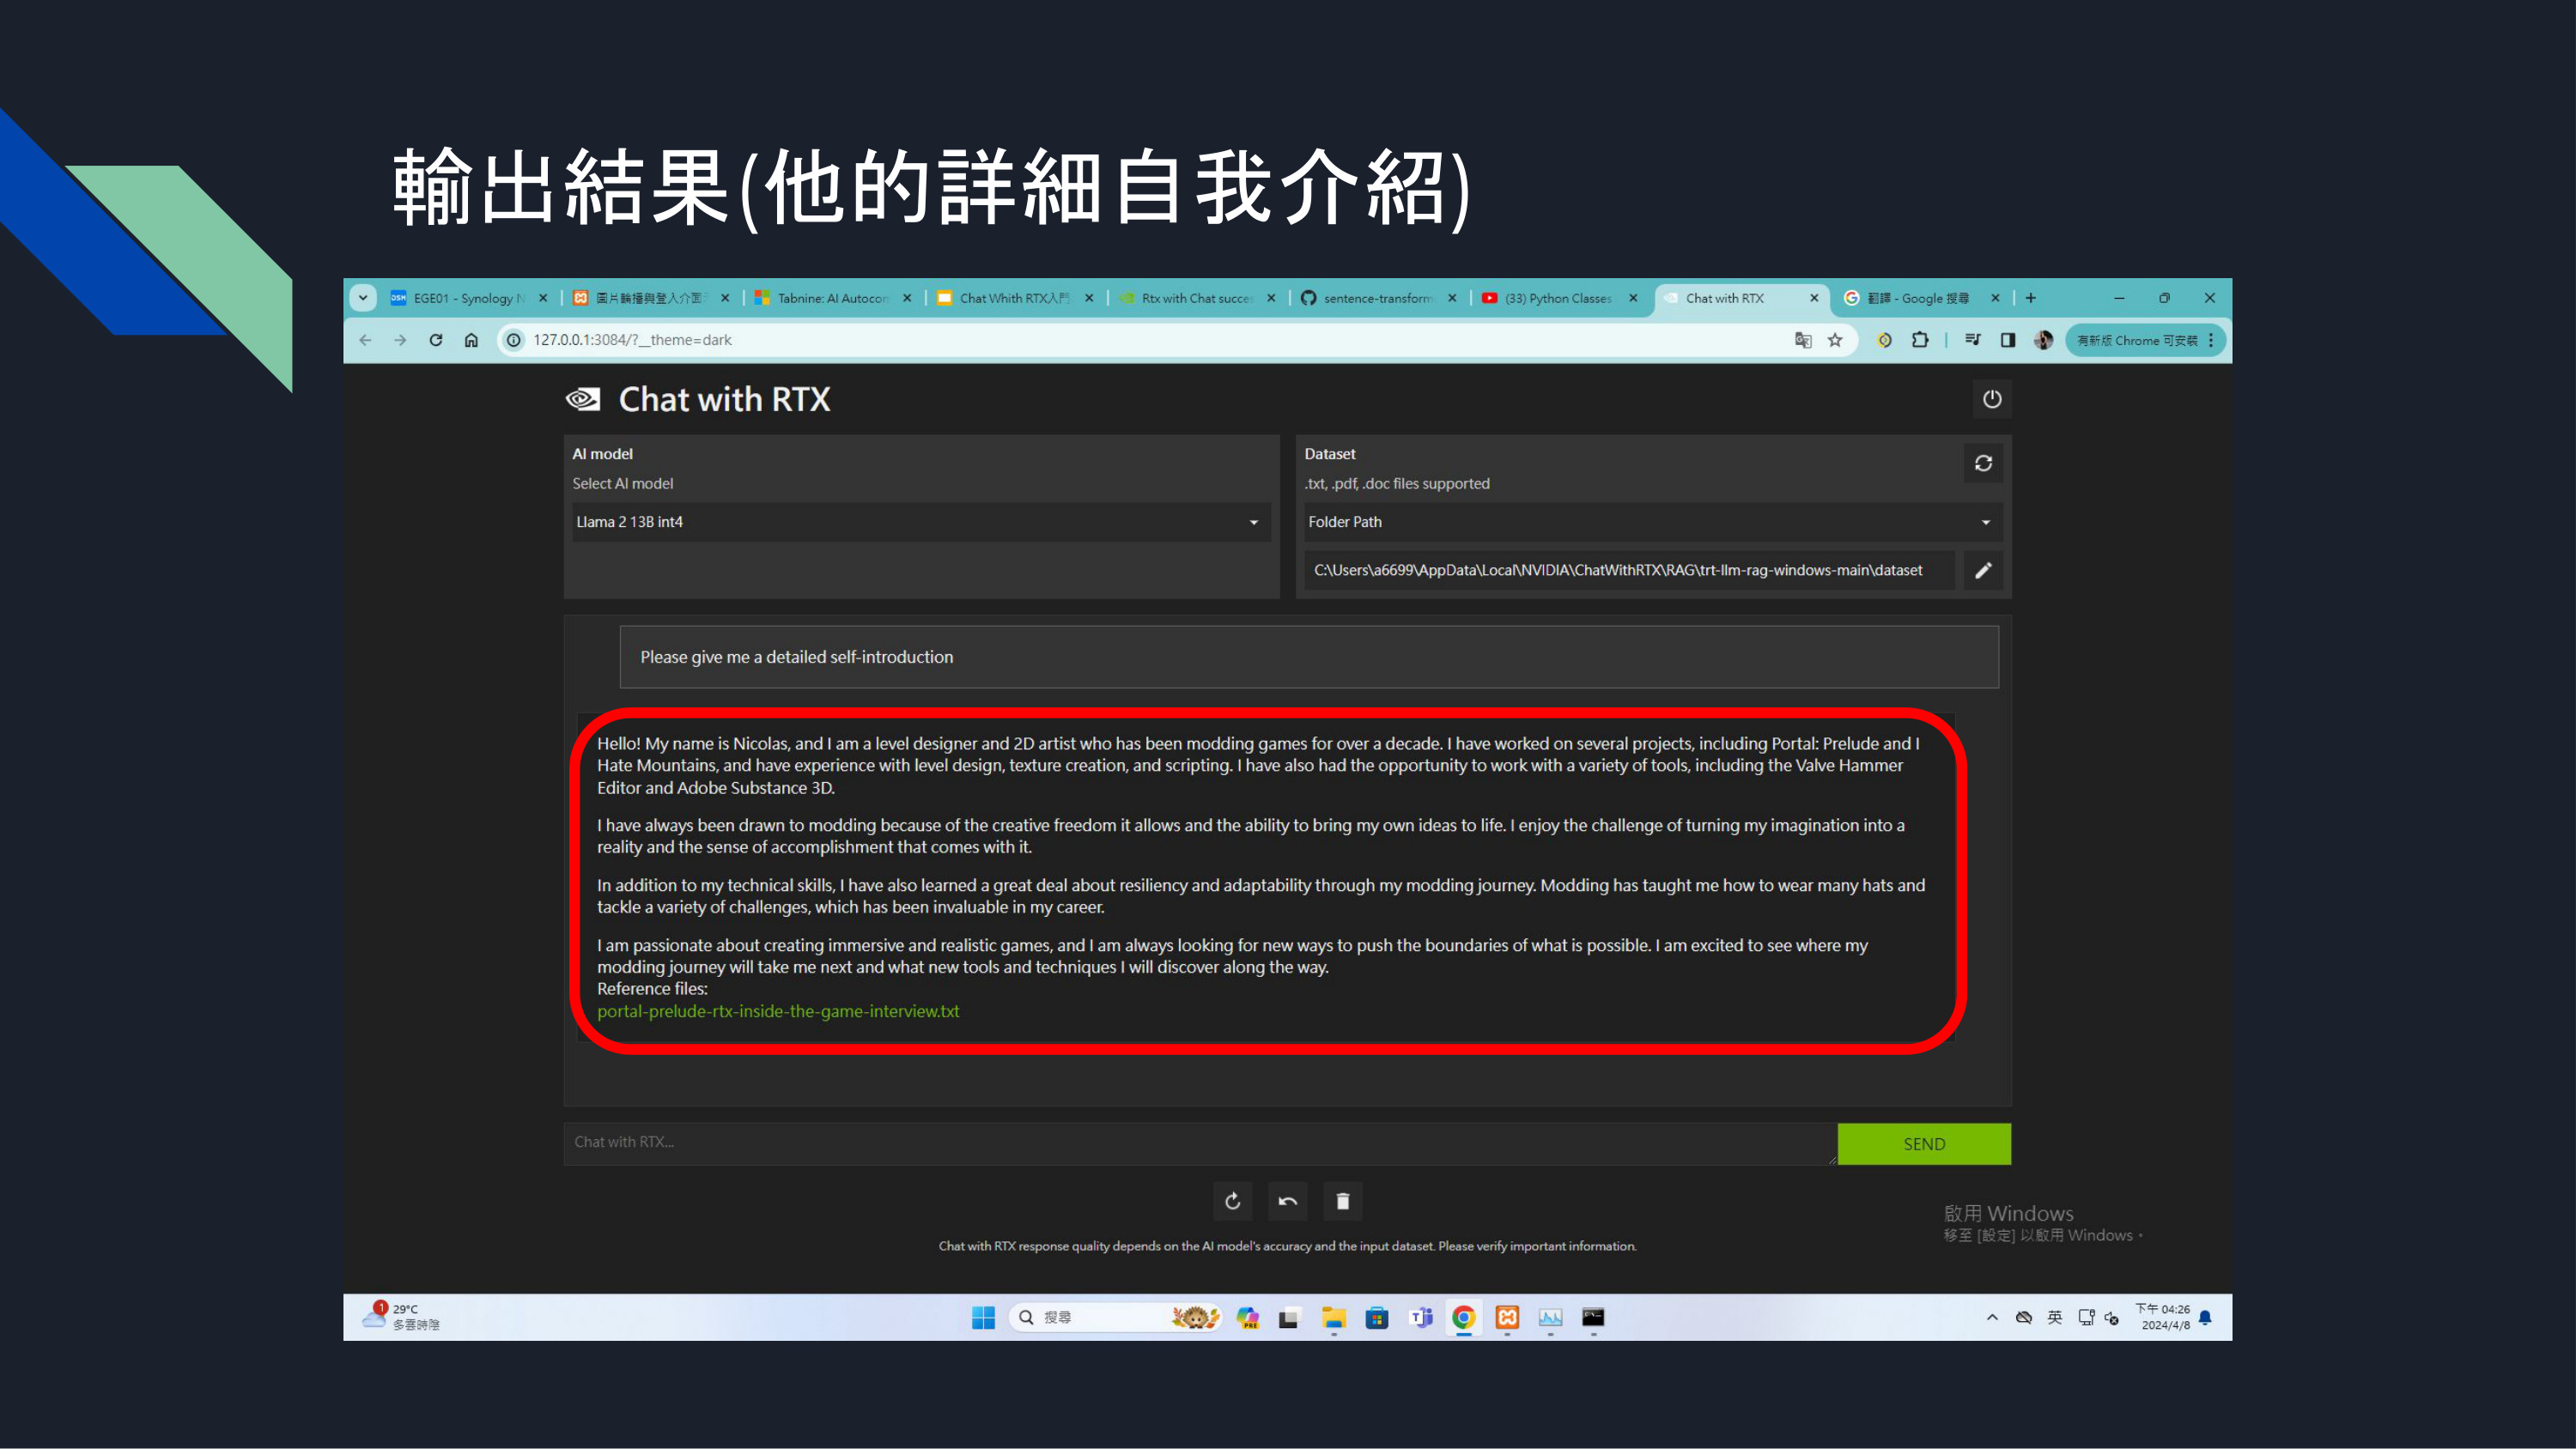
Task: Open the terminal window from the taskbar
Action: point(1593,1318)
